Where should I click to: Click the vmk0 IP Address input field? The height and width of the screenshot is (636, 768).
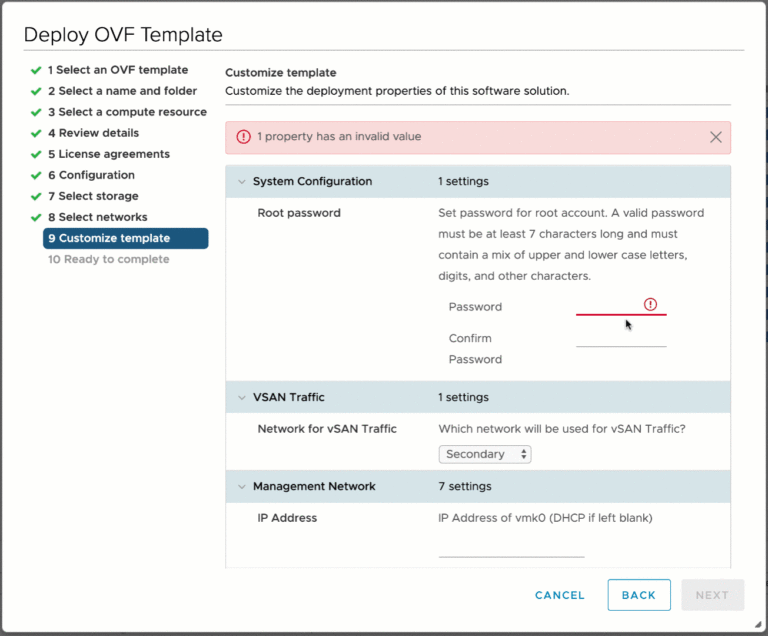click(511, 547)
